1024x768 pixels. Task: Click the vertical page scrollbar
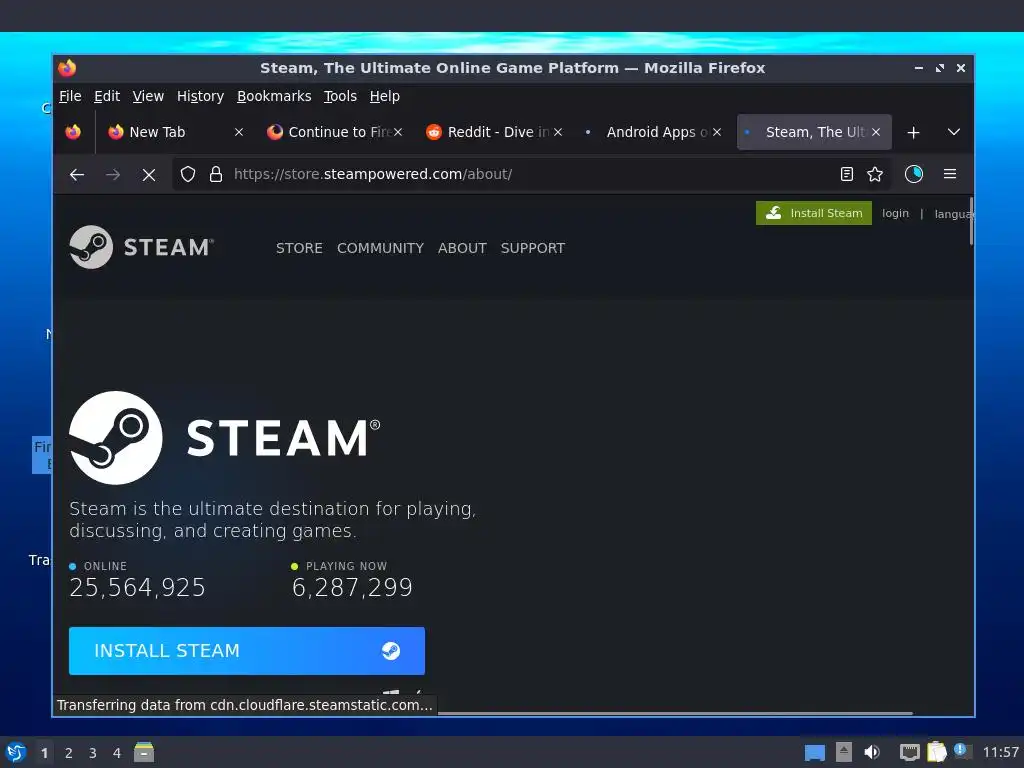pos(971,222)
